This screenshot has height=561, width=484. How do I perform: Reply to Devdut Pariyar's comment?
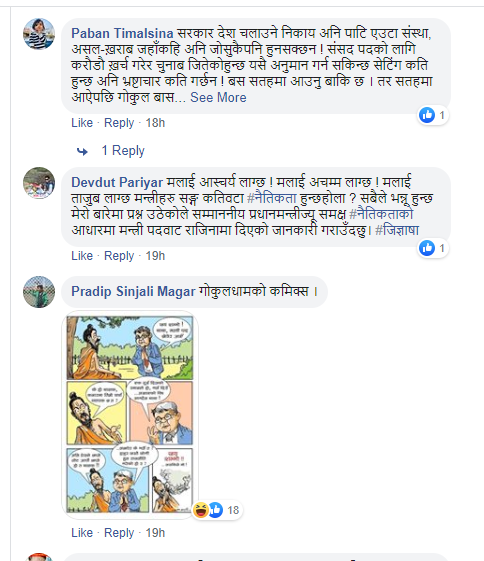119,256
